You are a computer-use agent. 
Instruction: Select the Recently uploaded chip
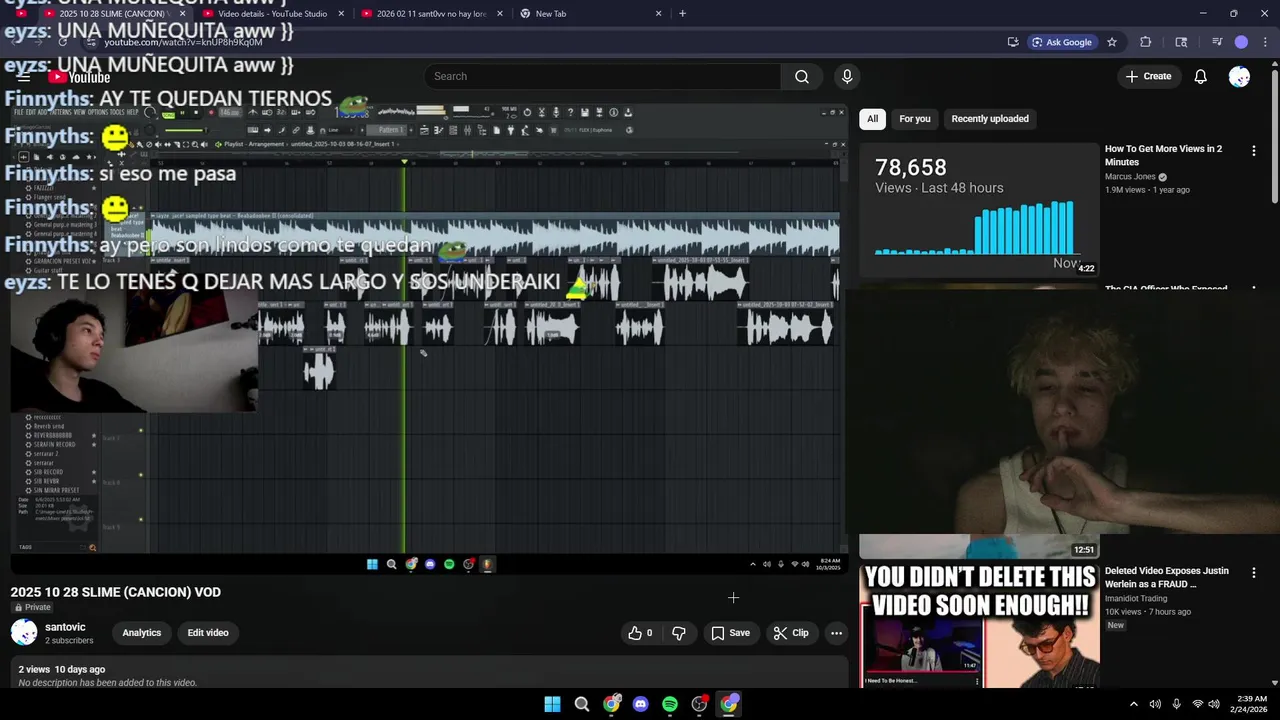tap(990, 119)
